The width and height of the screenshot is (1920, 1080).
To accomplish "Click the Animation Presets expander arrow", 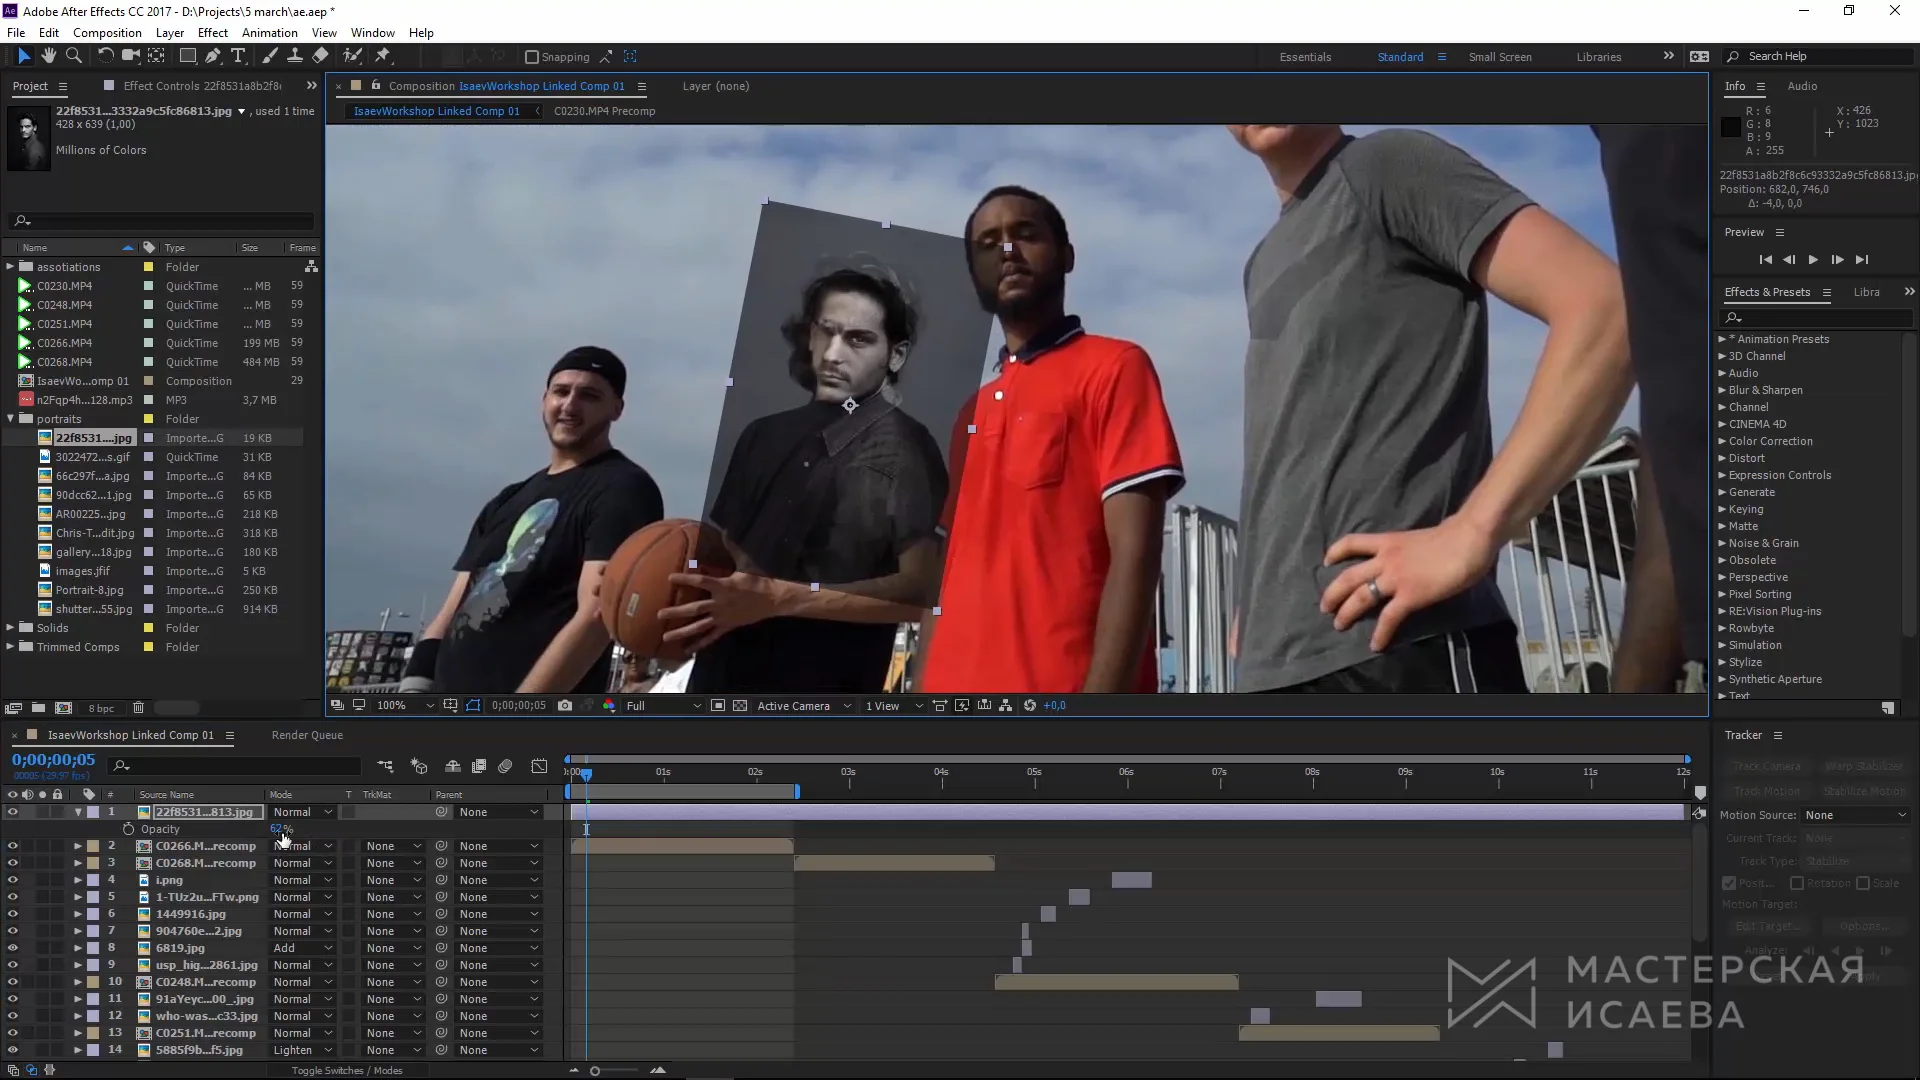I will click(1722, 339).
